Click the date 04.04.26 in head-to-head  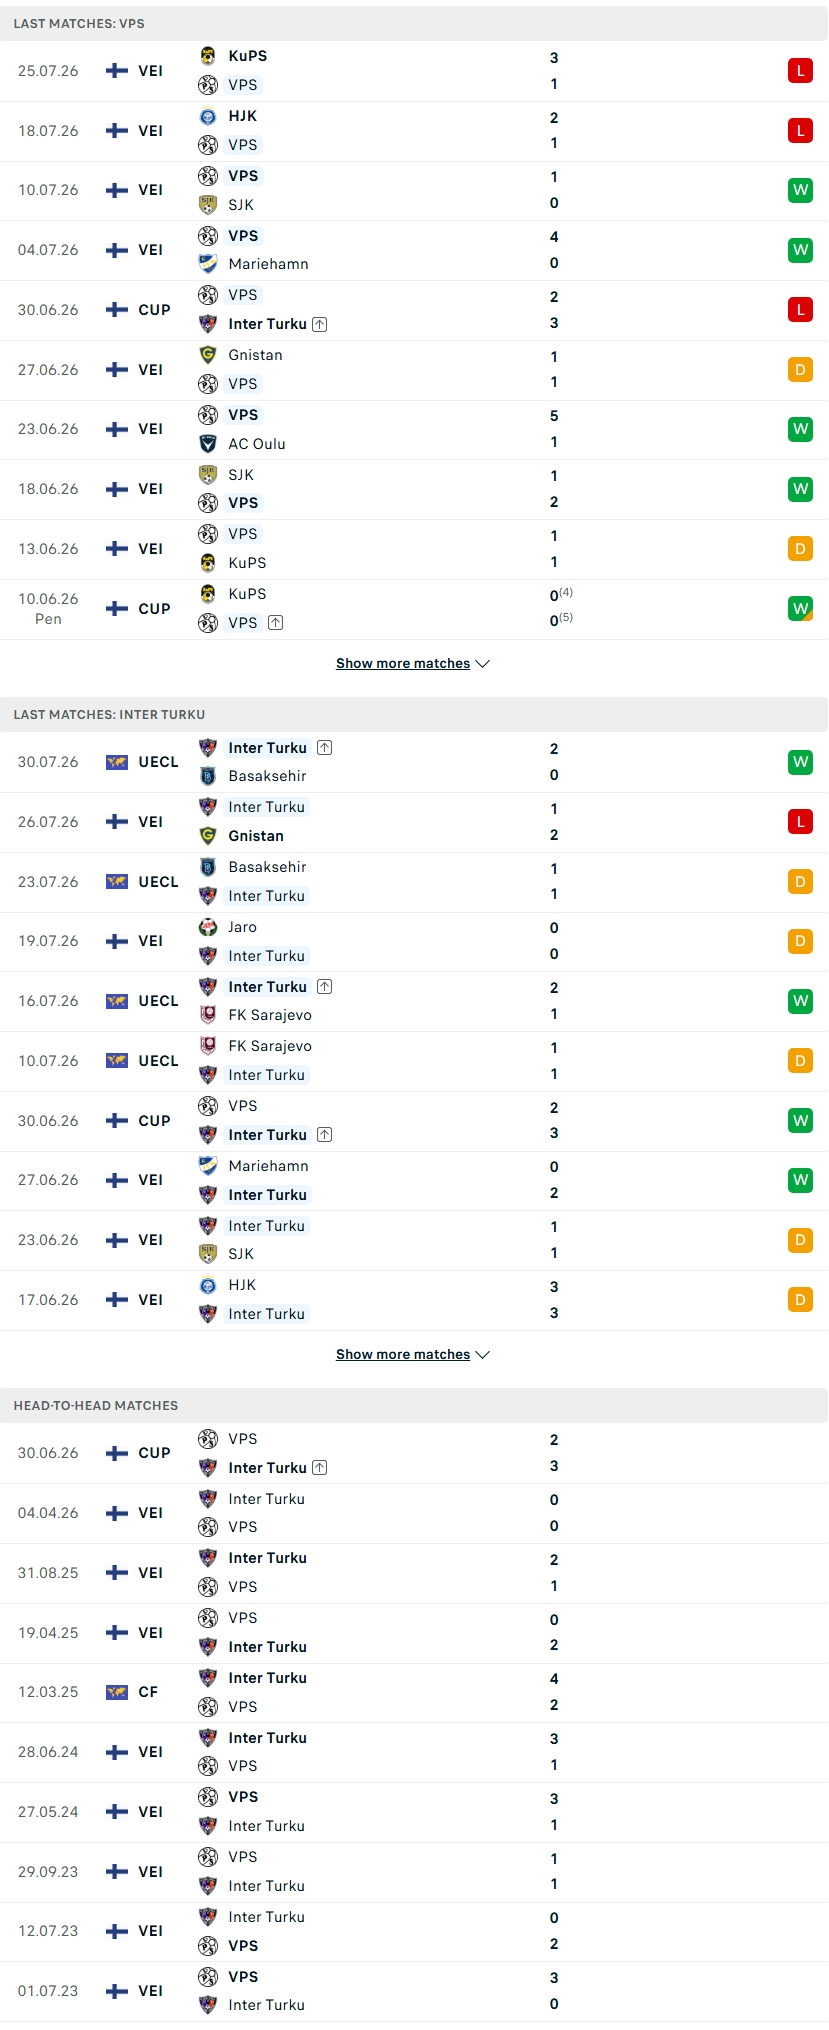pyautogui.click(x=48, y=1513)
